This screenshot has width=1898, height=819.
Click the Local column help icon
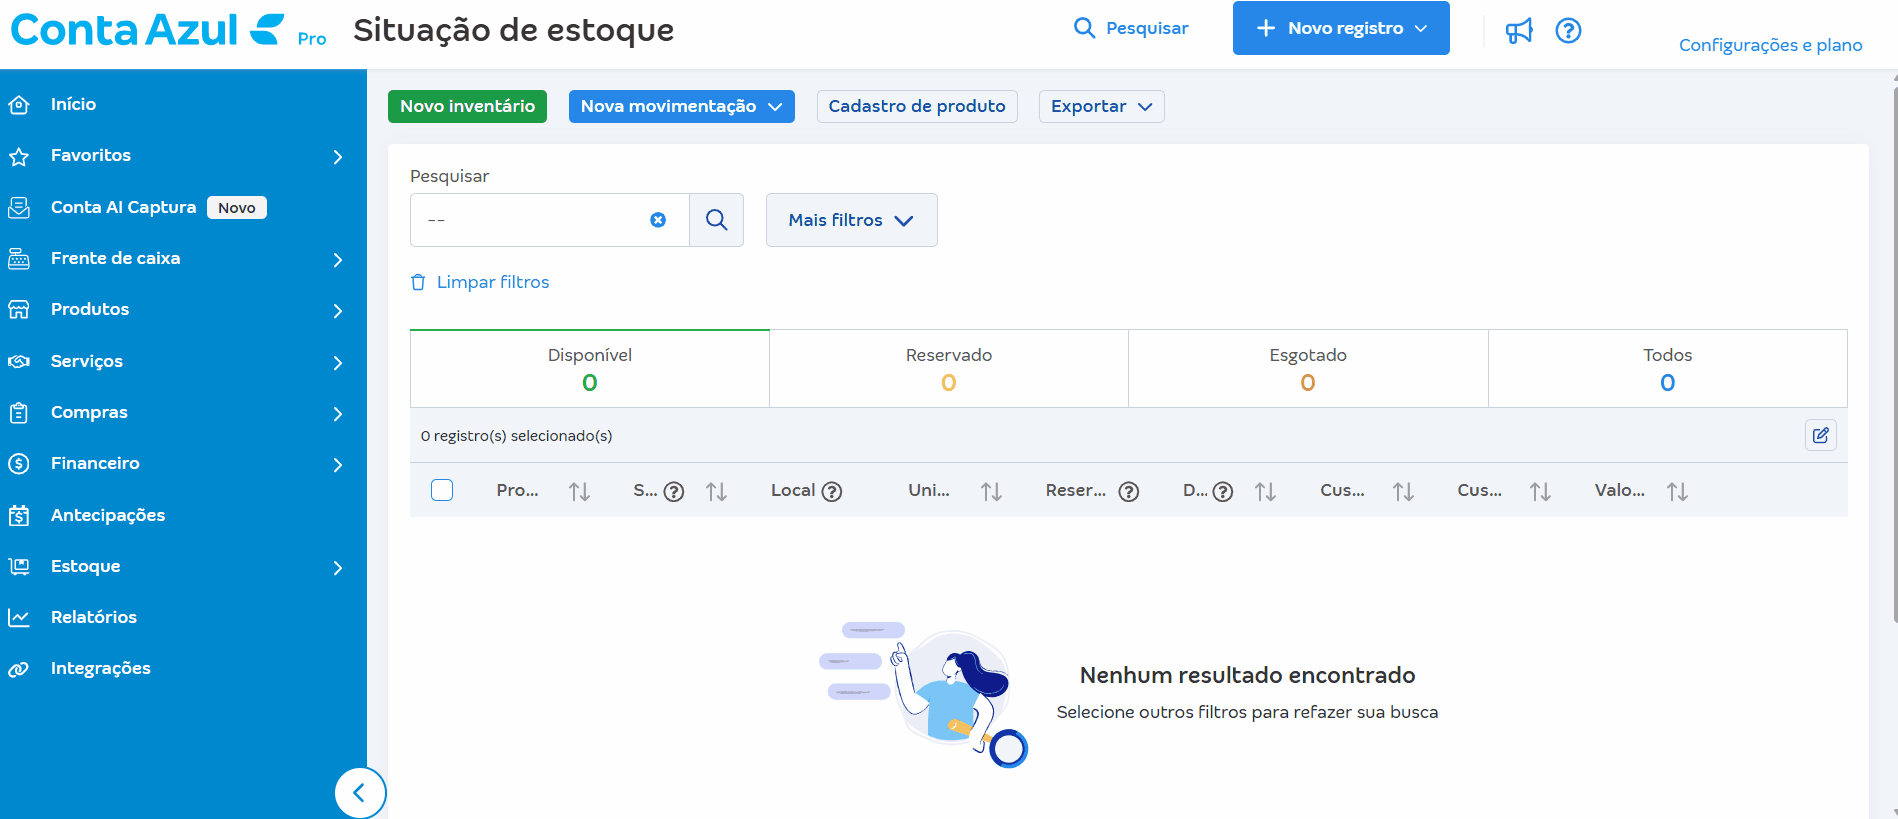point(832,491)
